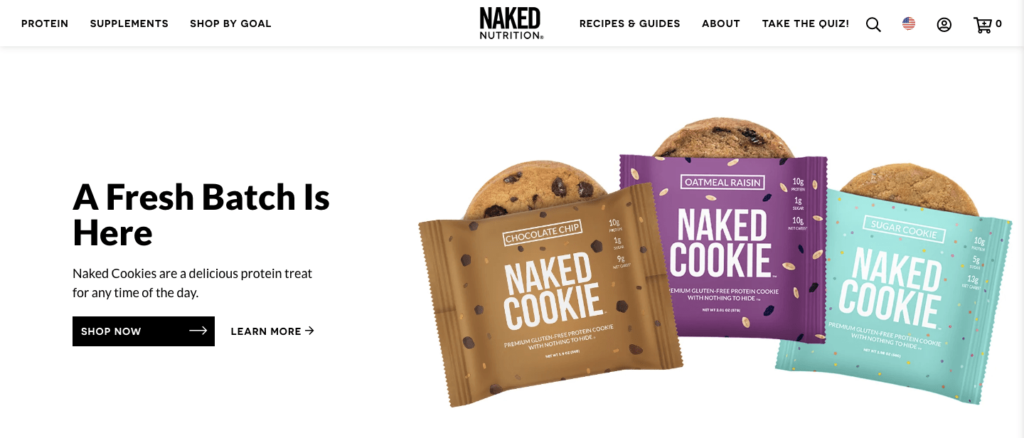Open the Protein menu

coord(45,23)
